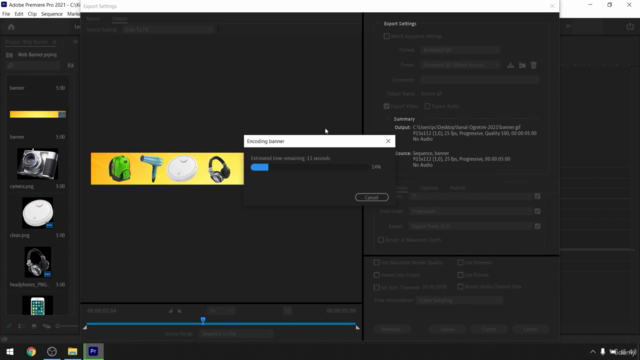The width and height of the screenshot is (640, 360).
Task: Open the Preset dropdown
Action: coord(460,65)
